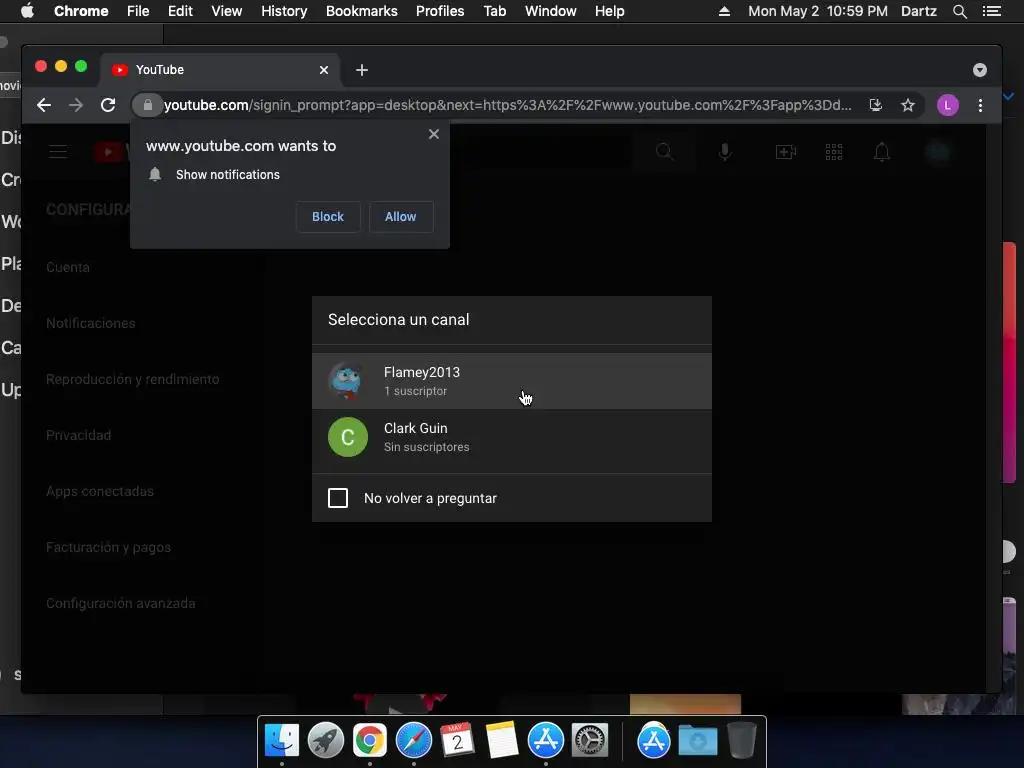This screenshot has width=1024, height=768.
Task: Open the Profiles menu
Action: [440, 11]
